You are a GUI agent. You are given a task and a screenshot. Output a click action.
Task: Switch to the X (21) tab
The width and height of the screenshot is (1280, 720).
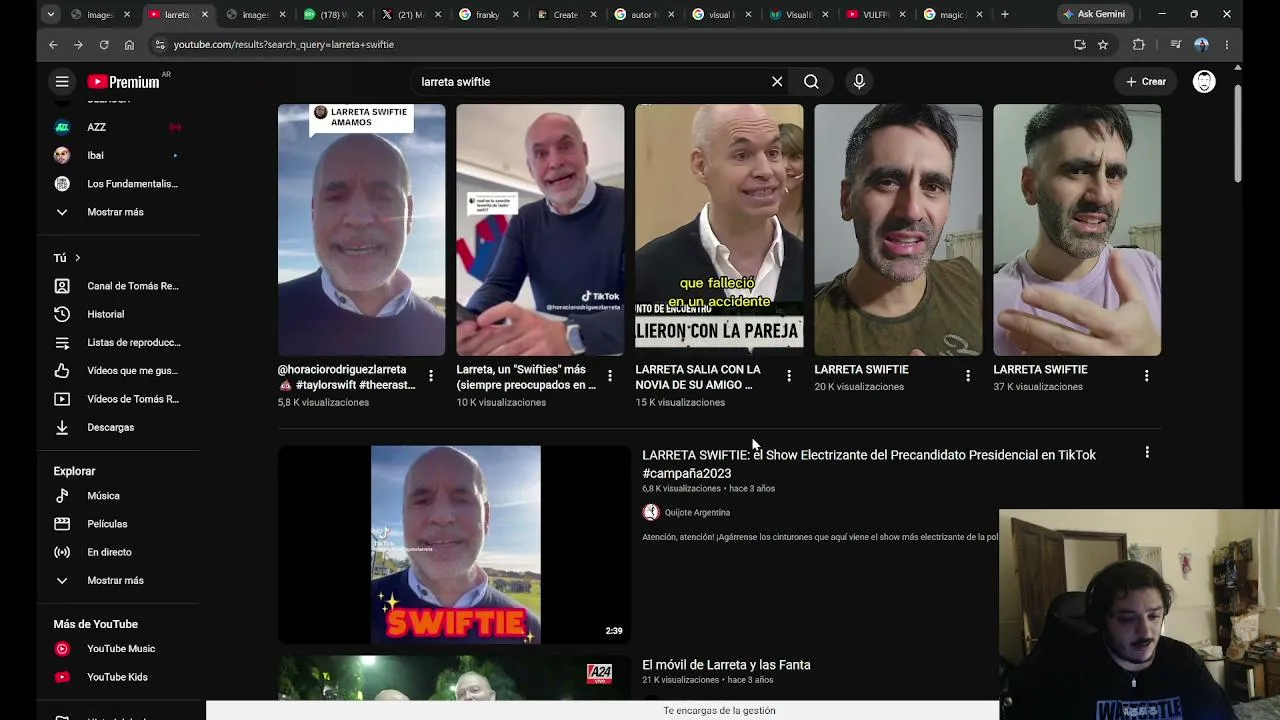coord(412,14)
